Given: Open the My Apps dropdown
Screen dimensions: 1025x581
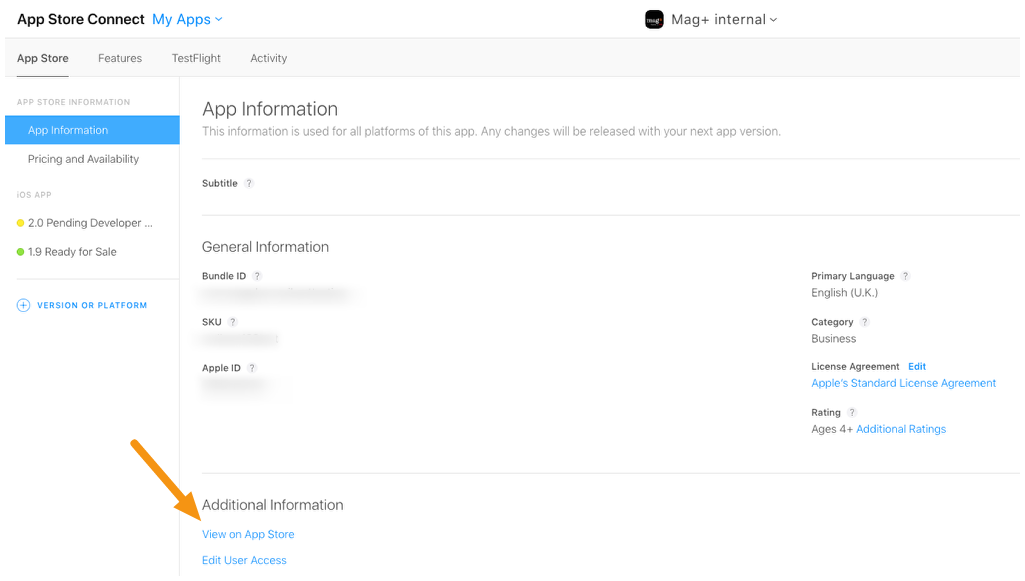Looking at the screenshot, I should pyautogui.click(x=187, y=20).
